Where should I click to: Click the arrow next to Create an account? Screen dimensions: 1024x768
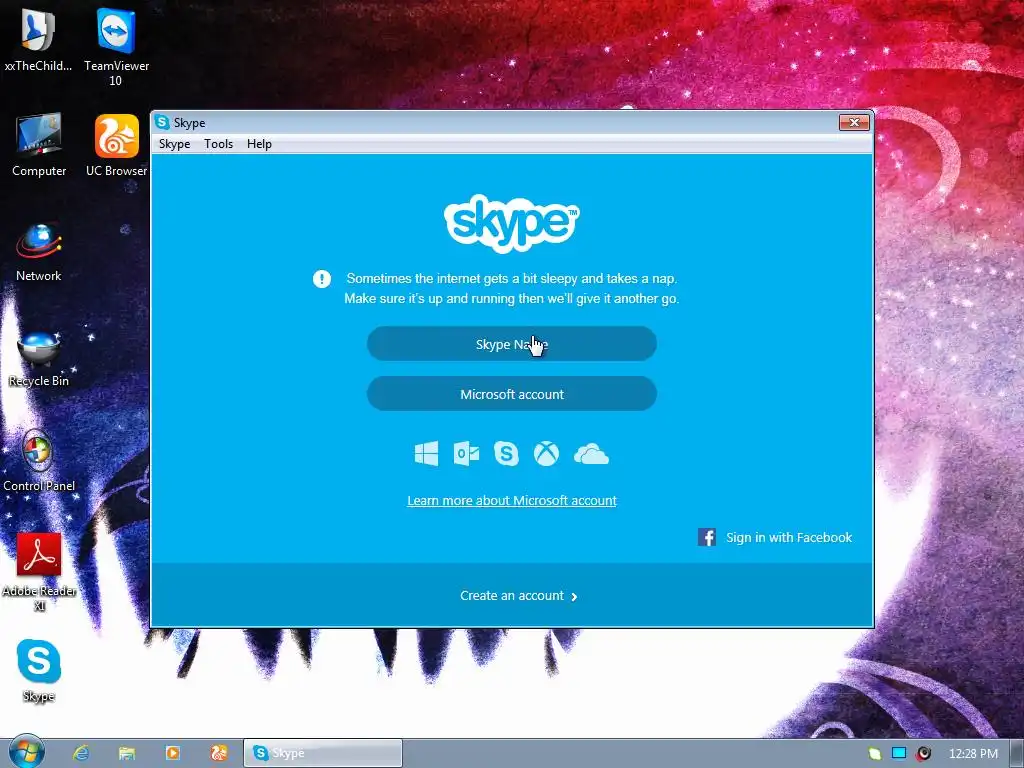574,596
